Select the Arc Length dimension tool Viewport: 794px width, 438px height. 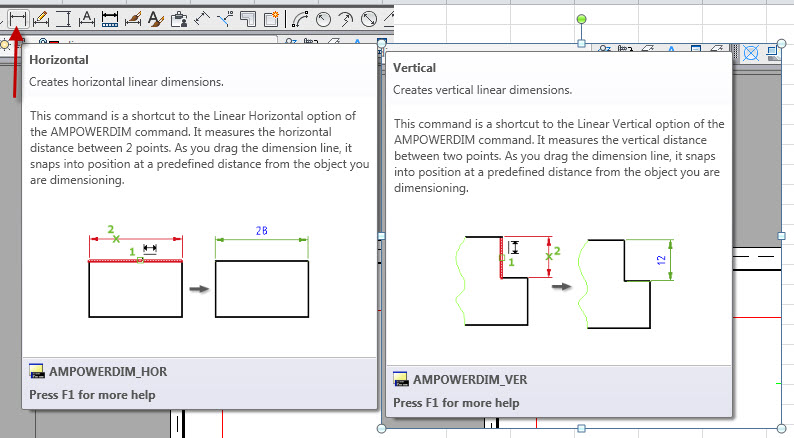pyautogui.click(x=300, y=19)
